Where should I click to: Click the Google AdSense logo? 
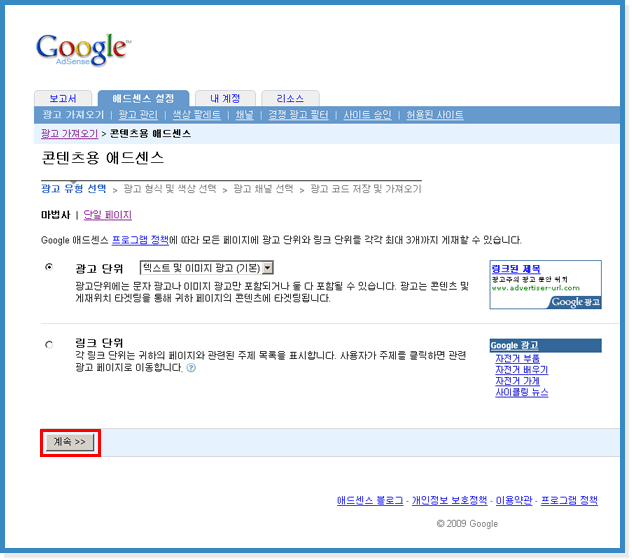[x=82, y=50]
